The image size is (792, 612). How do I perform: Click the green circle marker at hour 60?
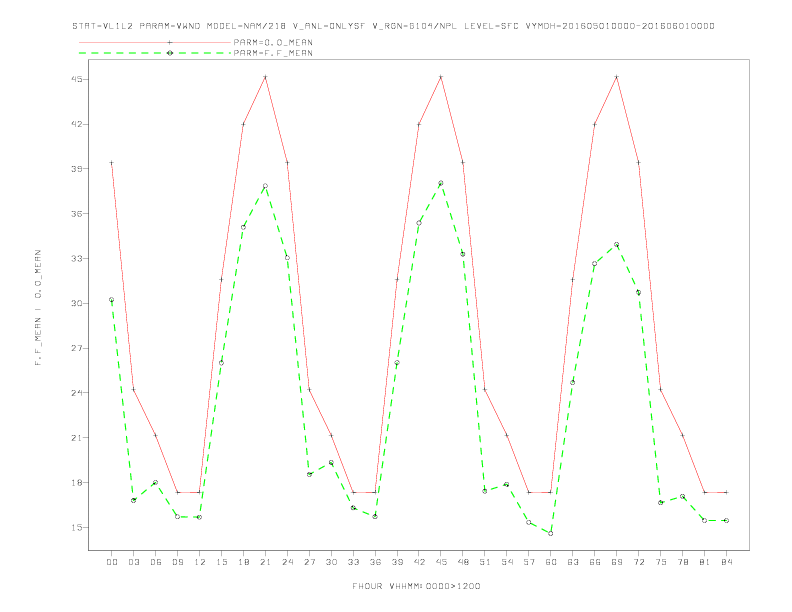[551, 533]
